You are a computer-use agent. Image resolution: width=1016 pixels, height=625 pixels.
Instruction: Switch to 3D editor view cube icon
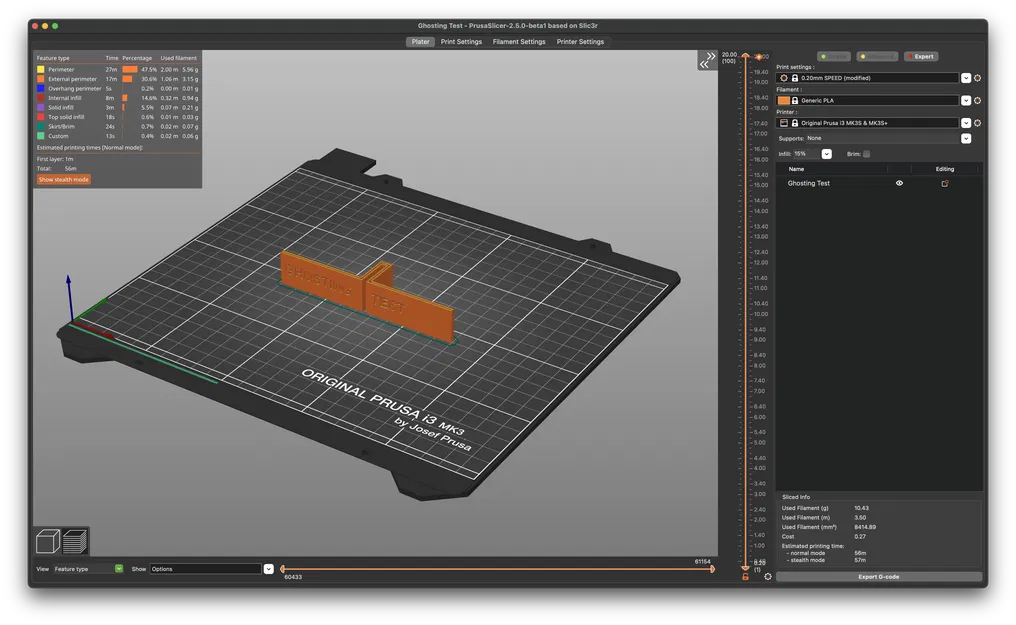(48, 542)
